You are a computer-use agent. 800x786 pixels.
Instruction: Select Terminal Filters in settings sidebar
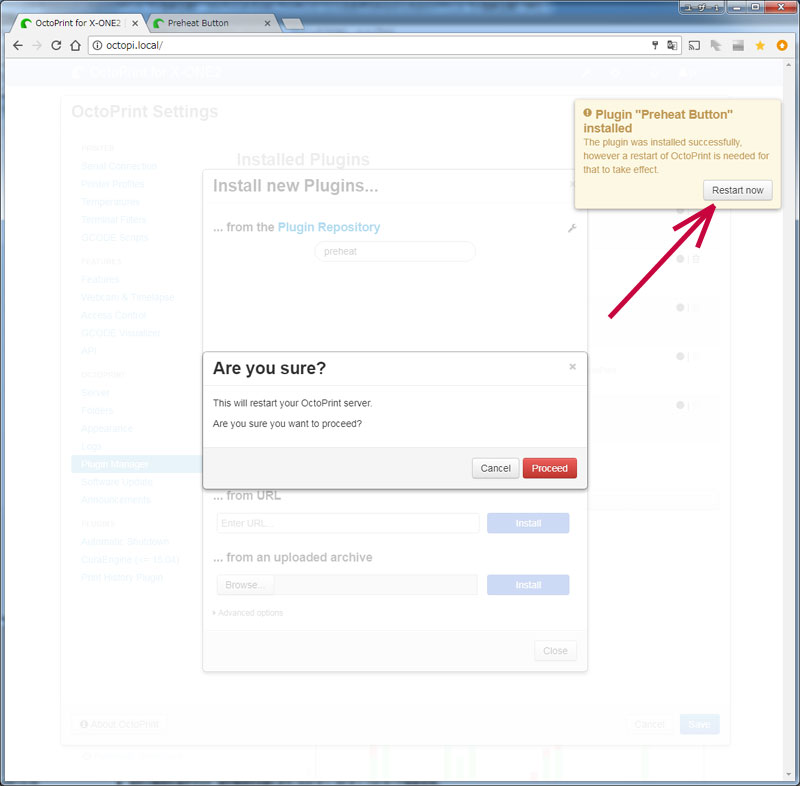pos(114,220)
